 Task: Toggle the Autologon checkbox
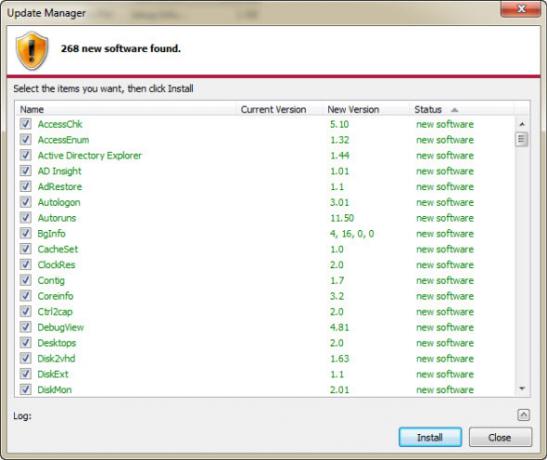25,202
